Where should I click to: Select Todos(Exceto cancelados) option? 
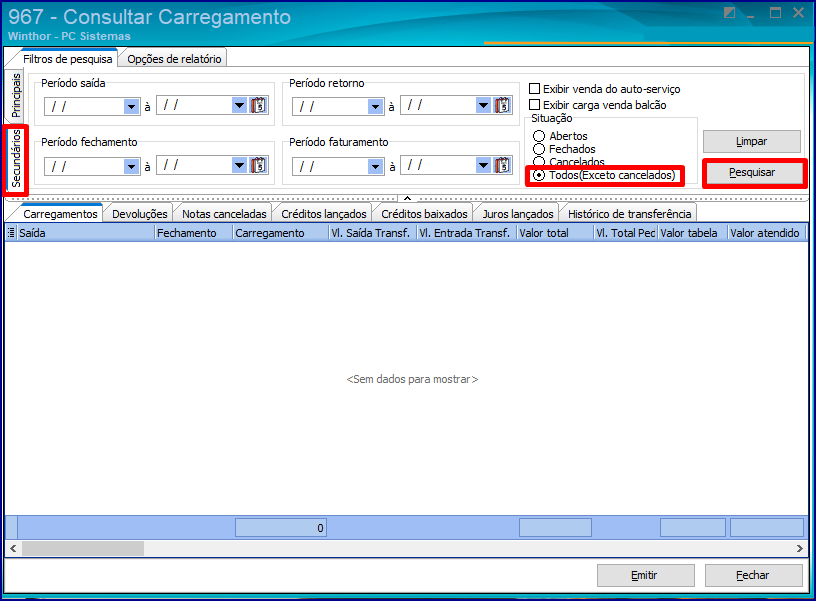539,175
